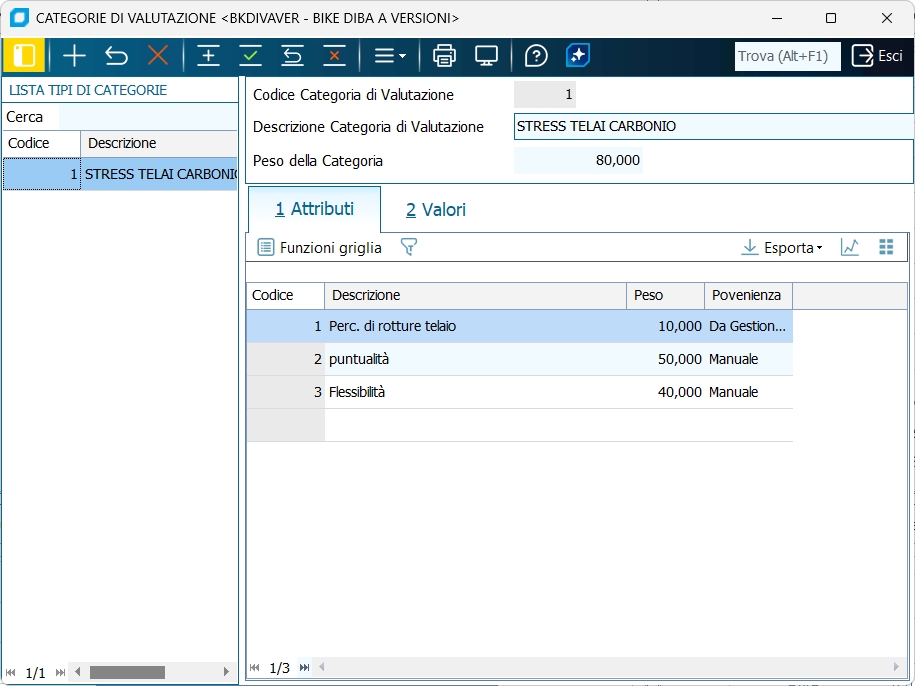
Task: Click Descrizione column header in category list
Action: tap(159, 143)
